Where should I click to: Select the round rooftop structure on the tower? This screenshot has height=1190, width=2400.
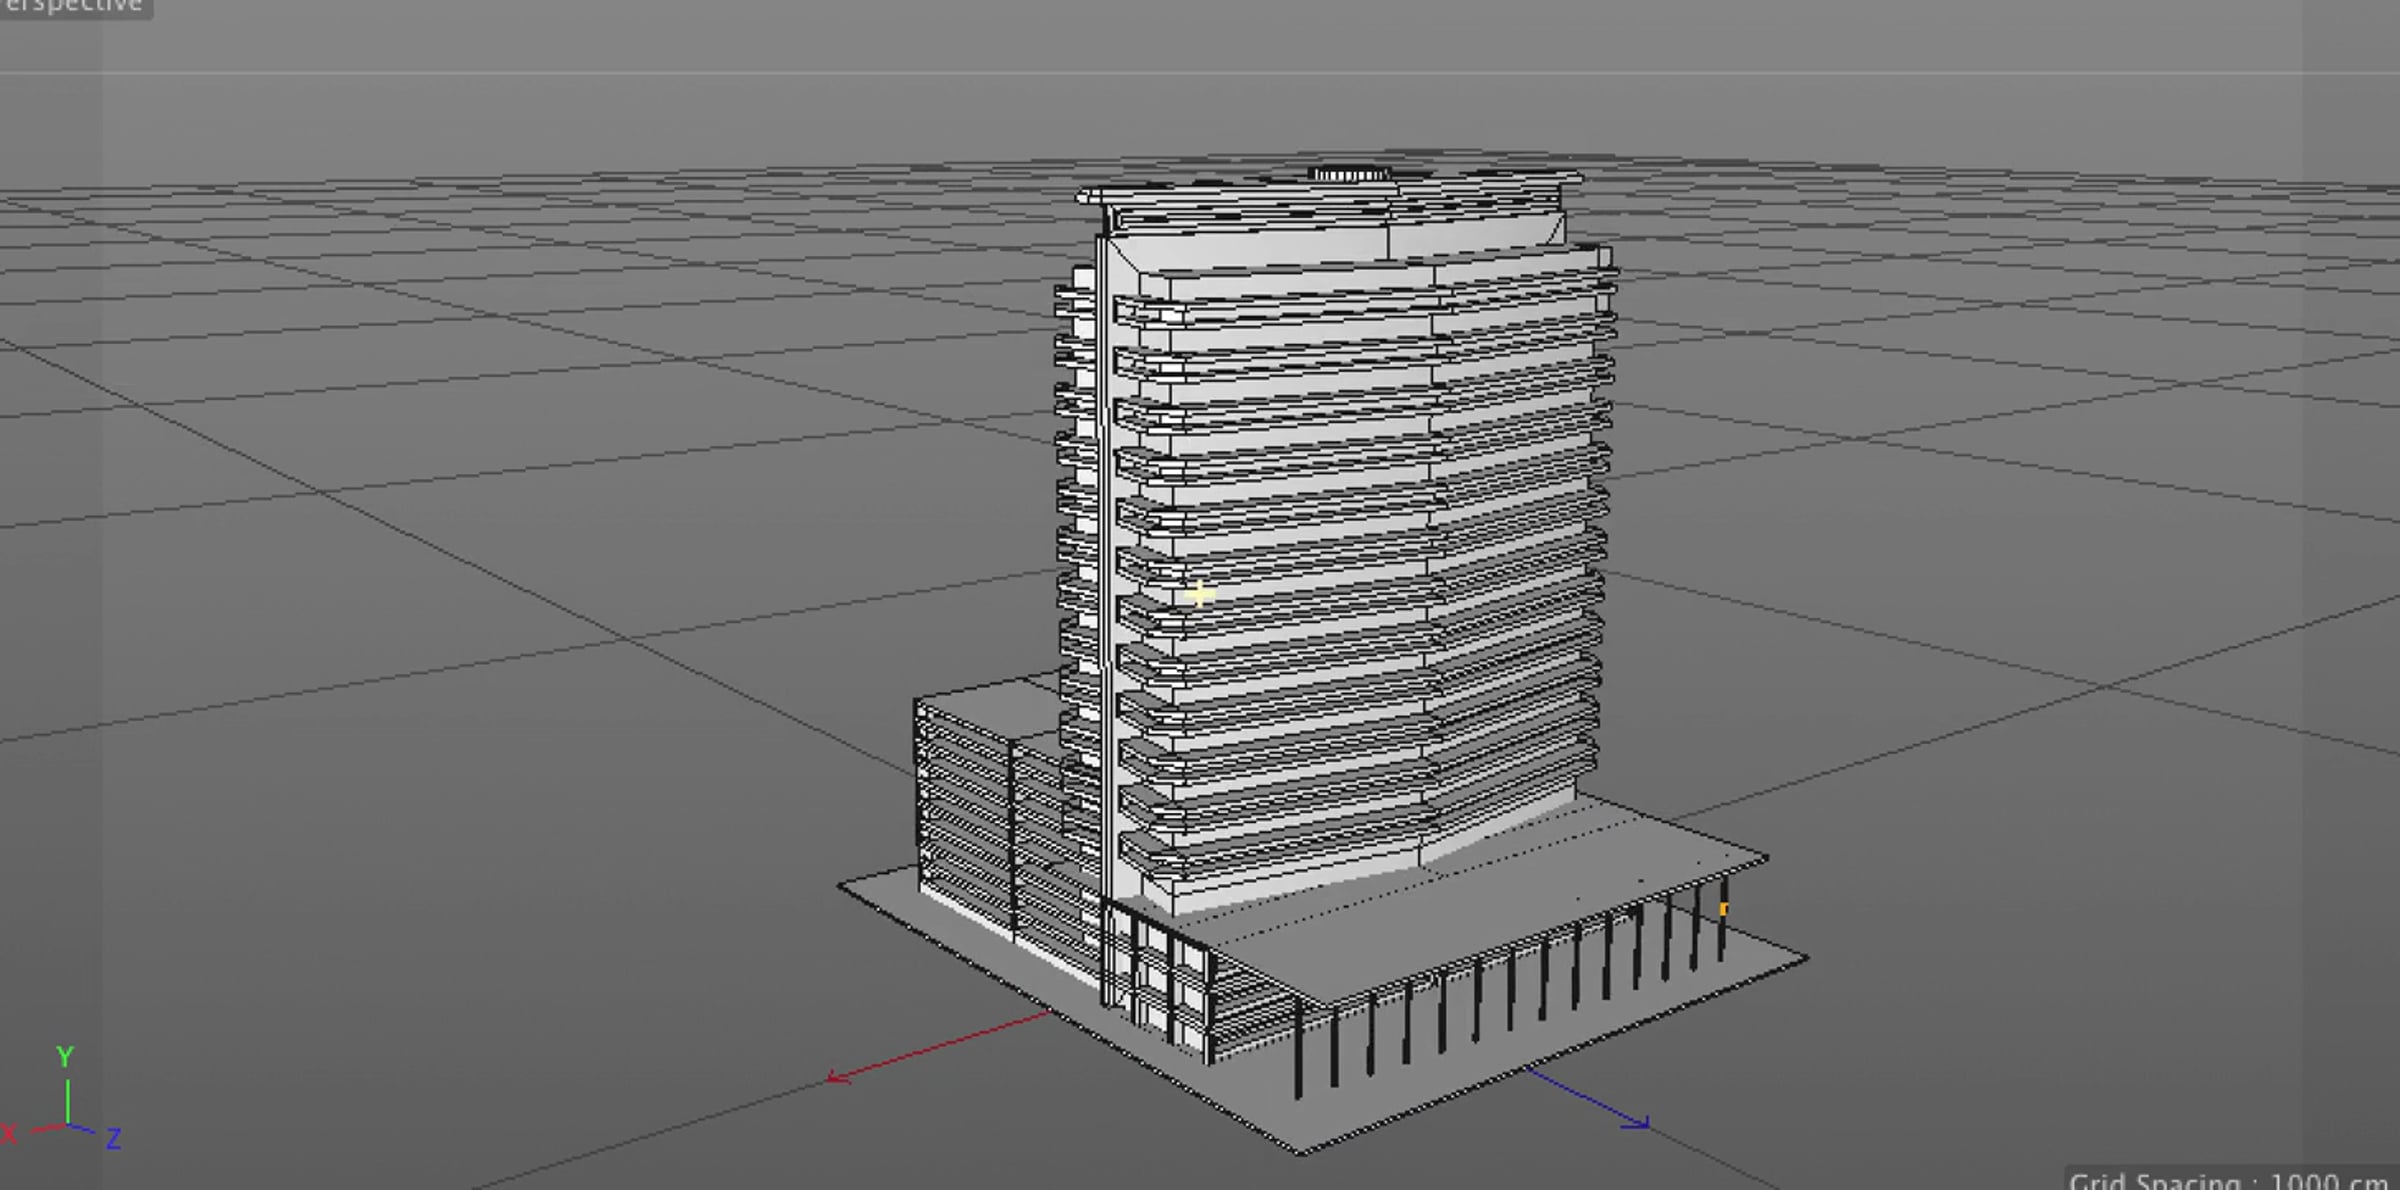point(1350,174)
